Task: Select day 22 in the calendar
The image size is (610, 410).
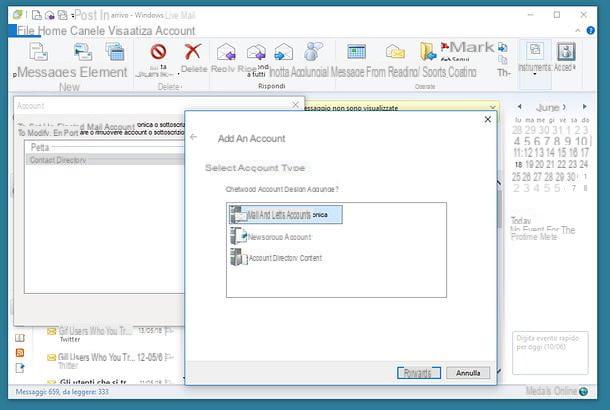Action: tap(561, 164)
